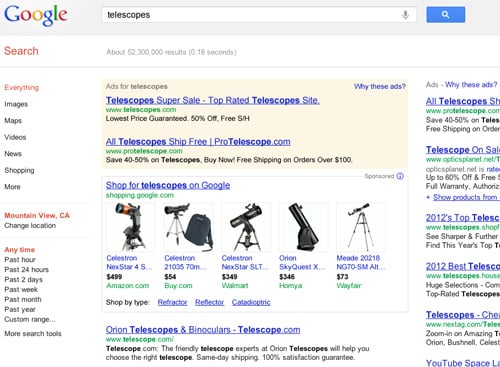Screen dimensions: 500x367
Task: Click Celestron 21035 70mm telescope image
Action: [189, 227]
